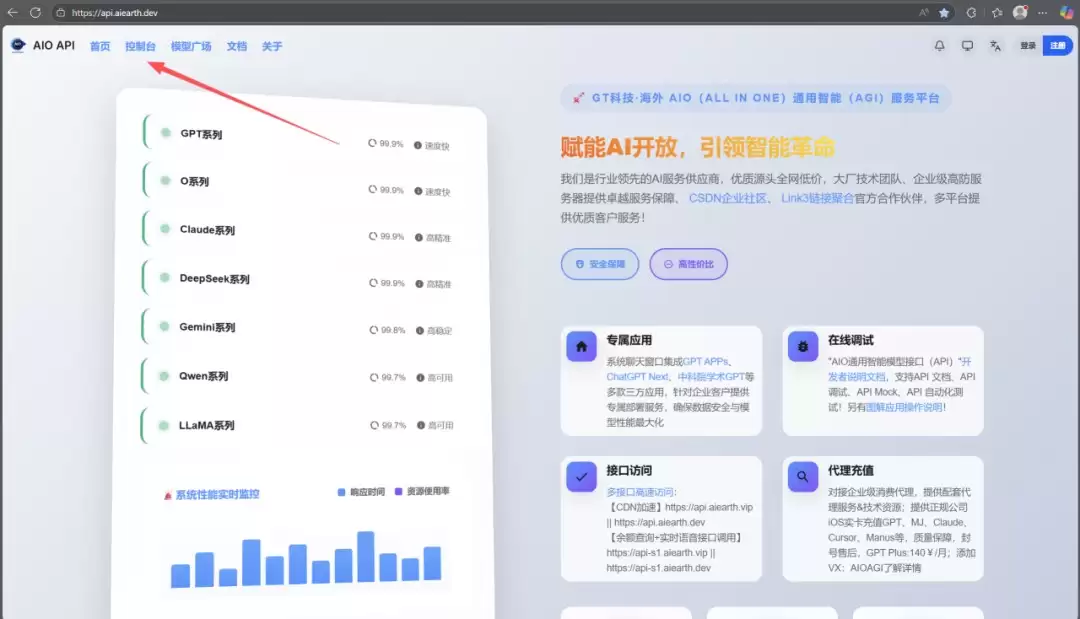Image resolution: width=1080 pixels, height=619 pixels.
Task: Click the green status dot beside Claude系列
Action: coord(165,229)
